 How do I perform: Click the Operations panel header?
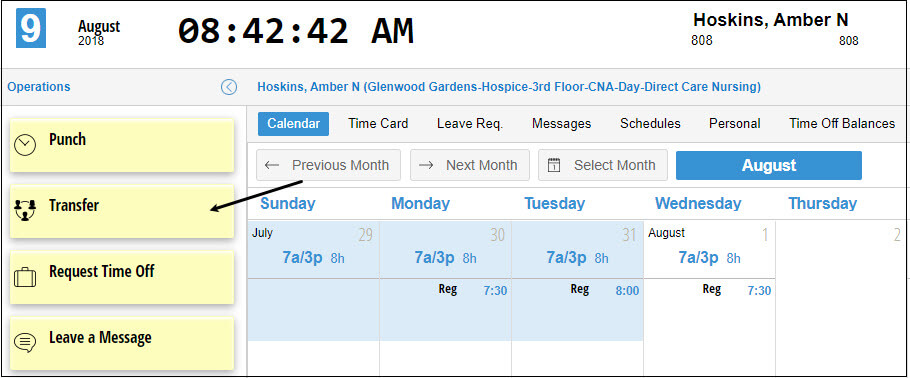(39, 87)
